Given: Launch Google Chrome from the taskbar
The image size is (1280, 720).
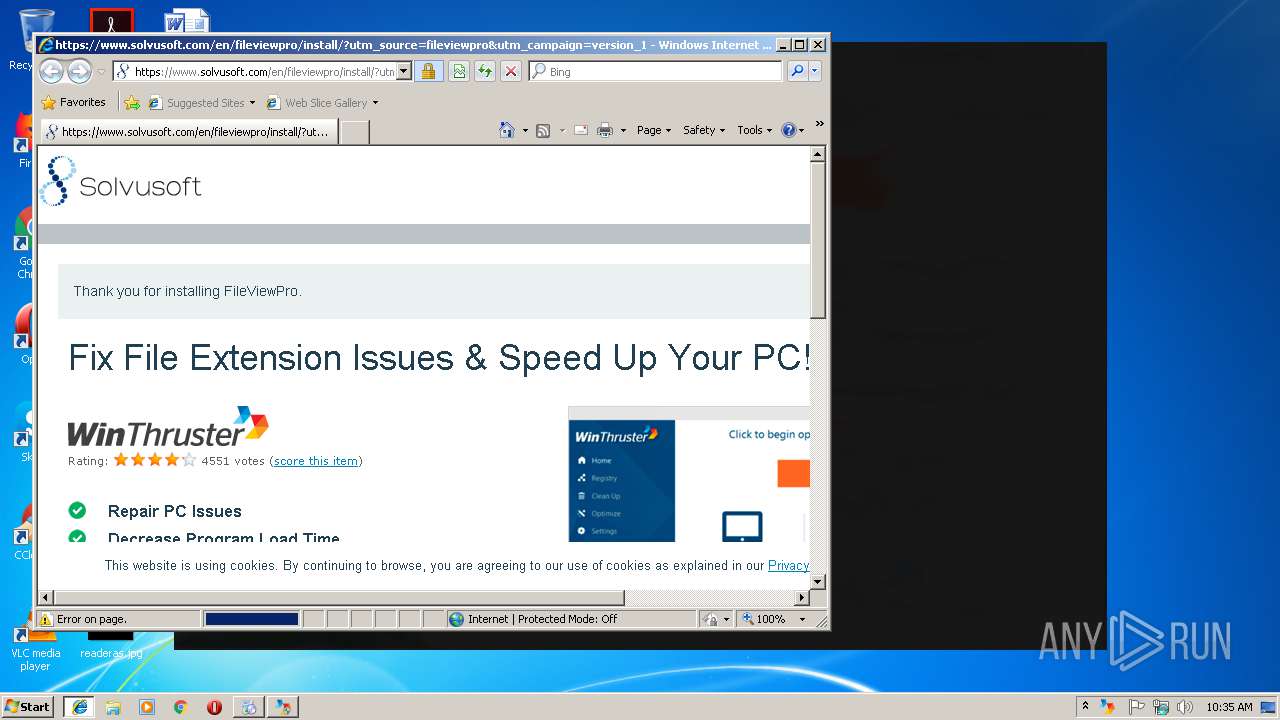Looking at the screenshot, I should coord(180,707).
